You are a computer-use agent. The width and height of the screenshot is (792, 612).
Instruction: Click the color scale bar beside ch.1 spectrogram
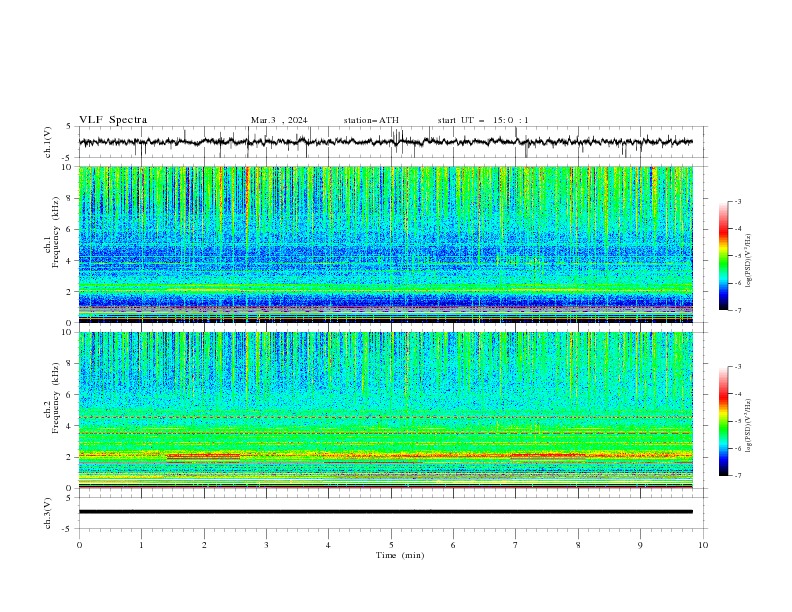(723, 256)
